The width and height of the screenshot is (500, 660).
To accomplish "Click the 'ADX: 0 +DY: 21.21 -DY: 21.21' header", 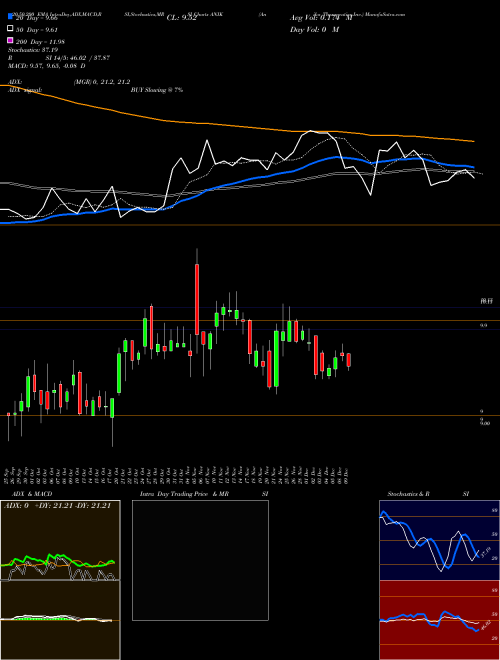I will click(57, 506).
